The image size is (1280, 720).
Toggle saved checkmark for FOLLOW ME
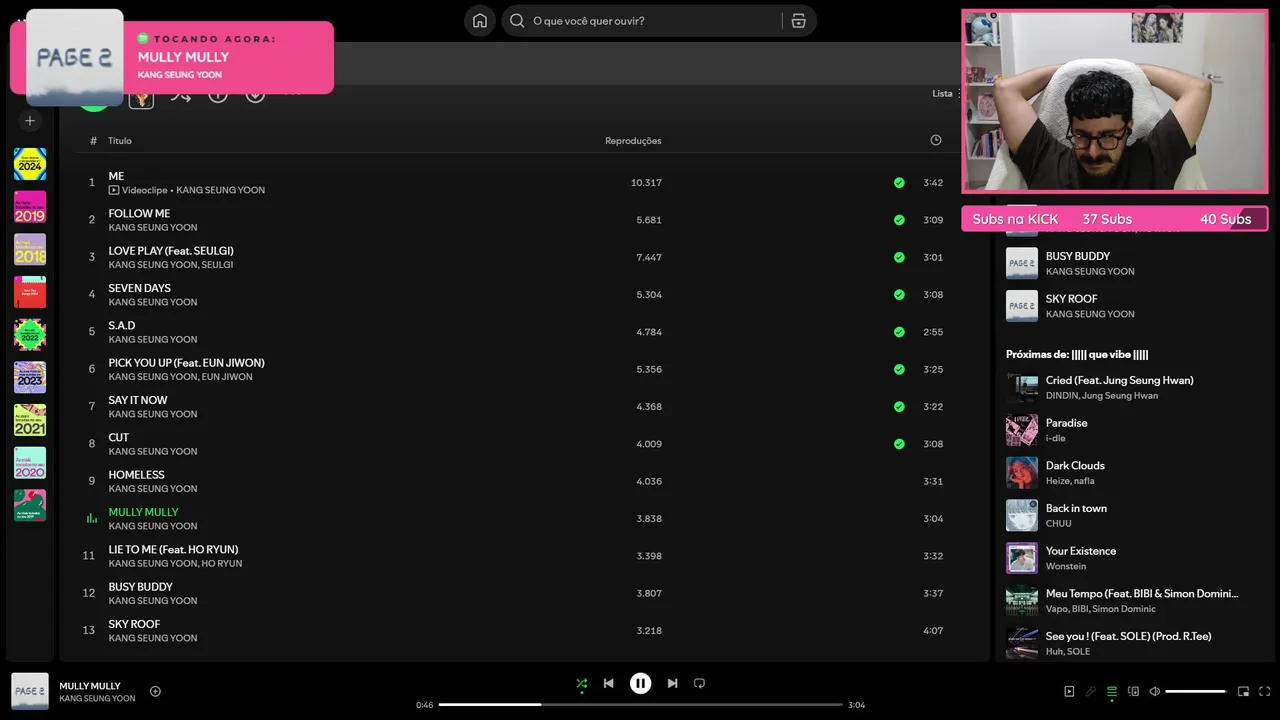coord(899,220)
